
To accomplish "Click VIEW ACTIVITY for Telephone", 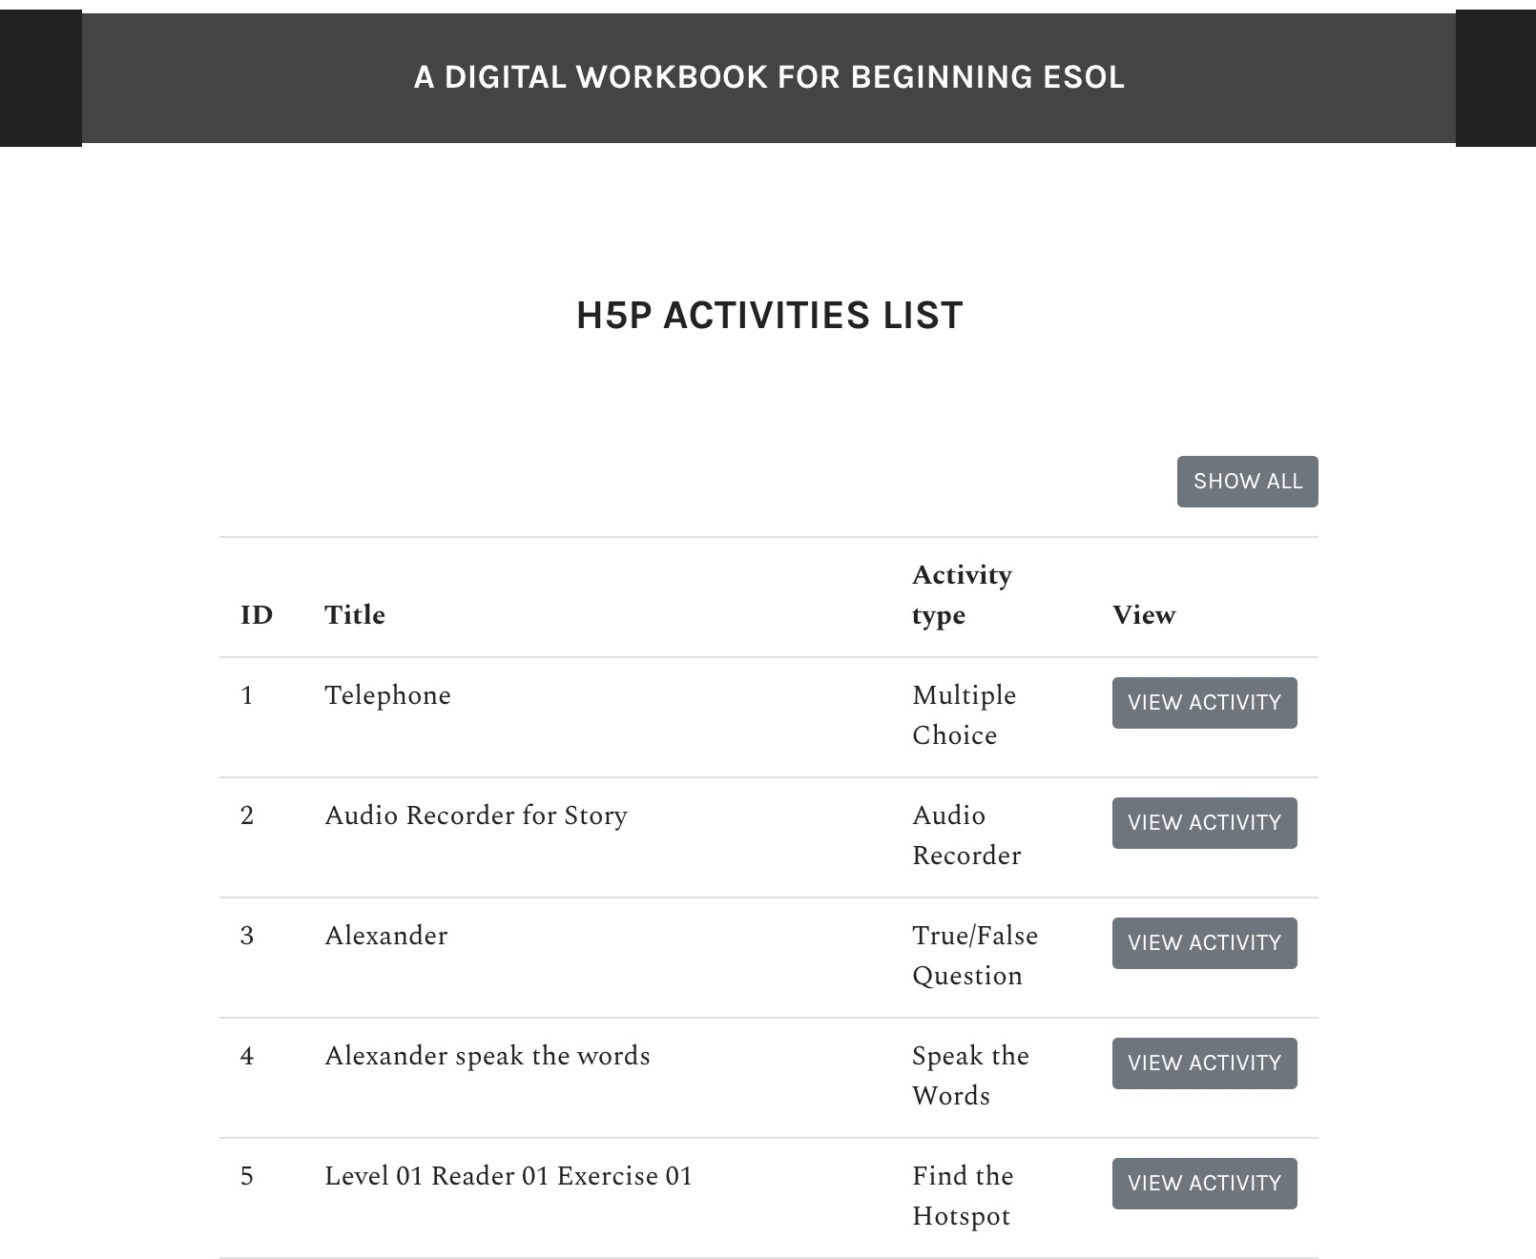I will click(1204, 702).
